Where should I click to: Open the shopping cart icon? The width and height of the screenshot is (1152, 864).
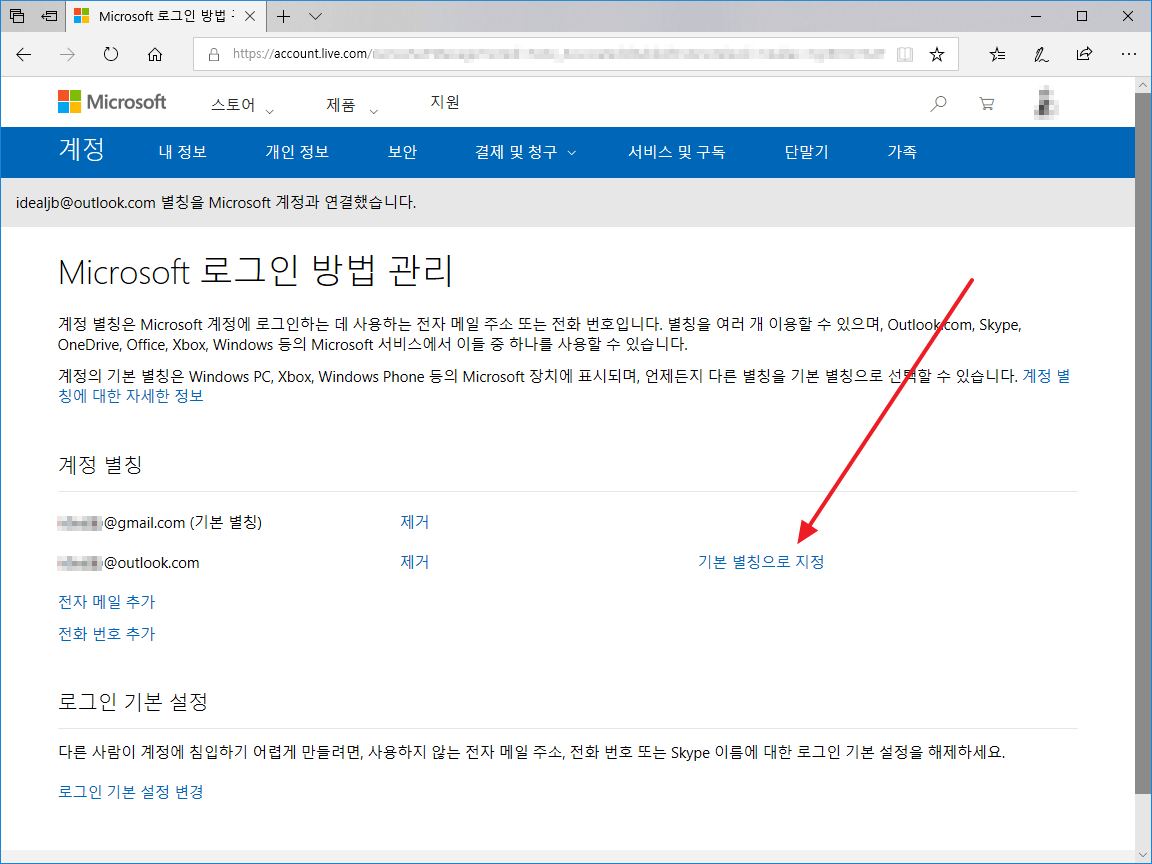tap(987, 104)
